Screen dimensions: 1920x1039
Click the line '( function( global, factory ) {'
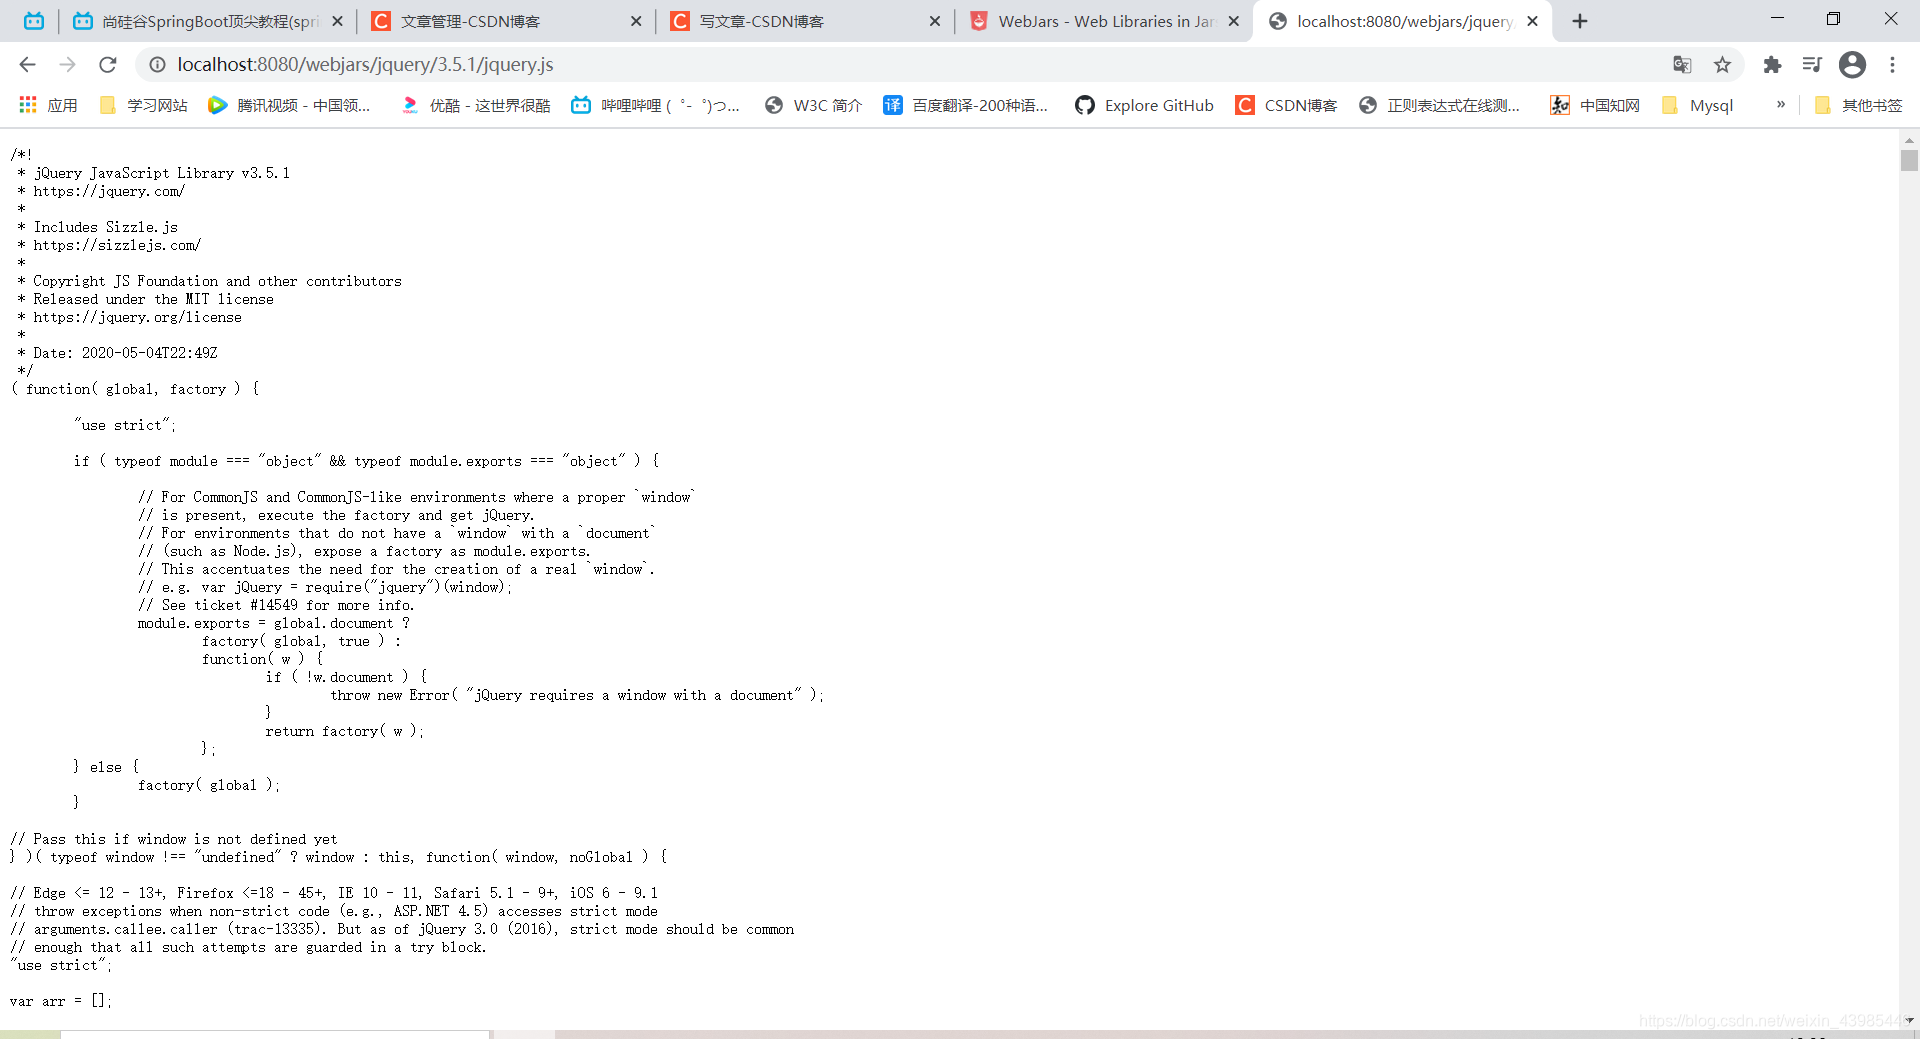tap(135, 389)
